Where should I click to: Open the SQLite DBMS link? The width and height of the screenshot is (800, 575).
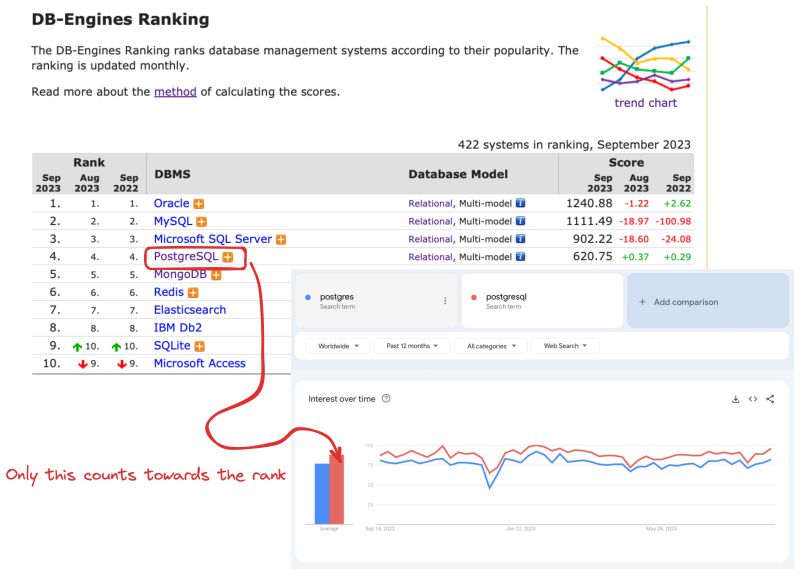(172, 345)
